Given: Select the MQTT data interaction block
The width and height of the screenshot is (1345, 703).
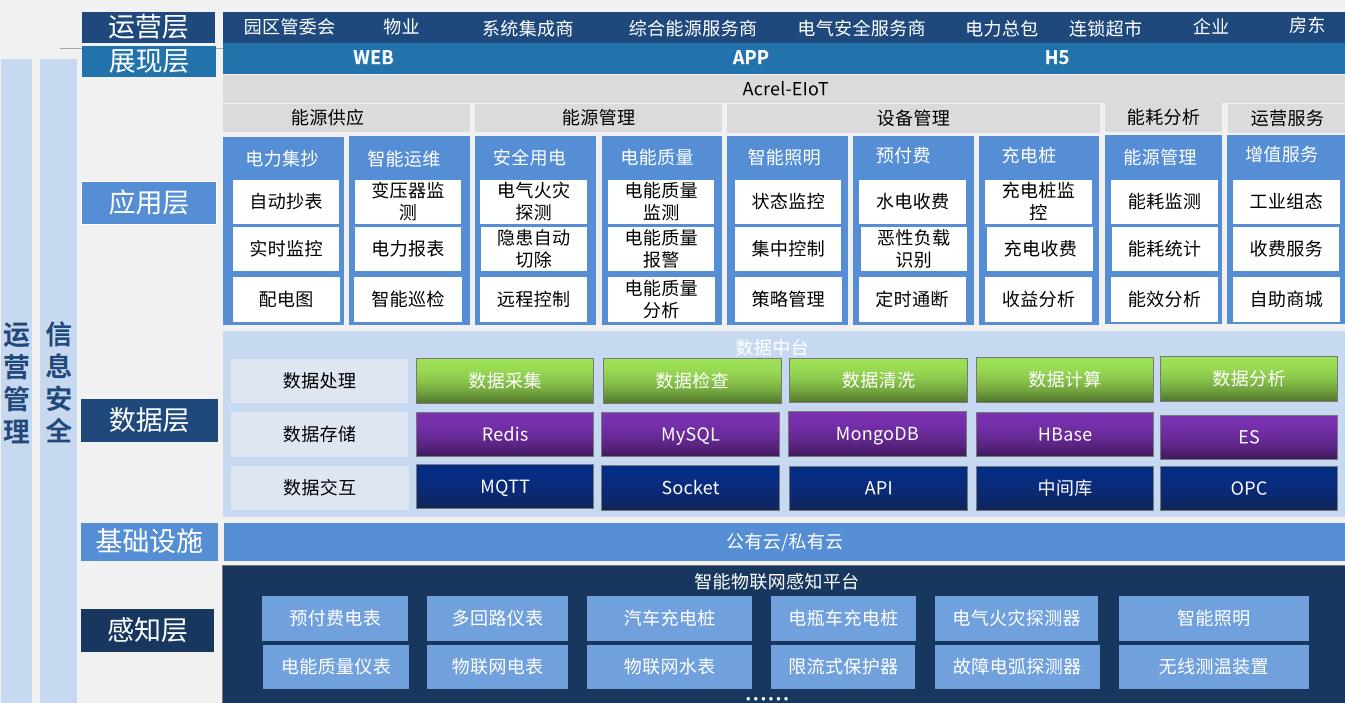Looking at the screenshot, I should click(x=504, y=487).
